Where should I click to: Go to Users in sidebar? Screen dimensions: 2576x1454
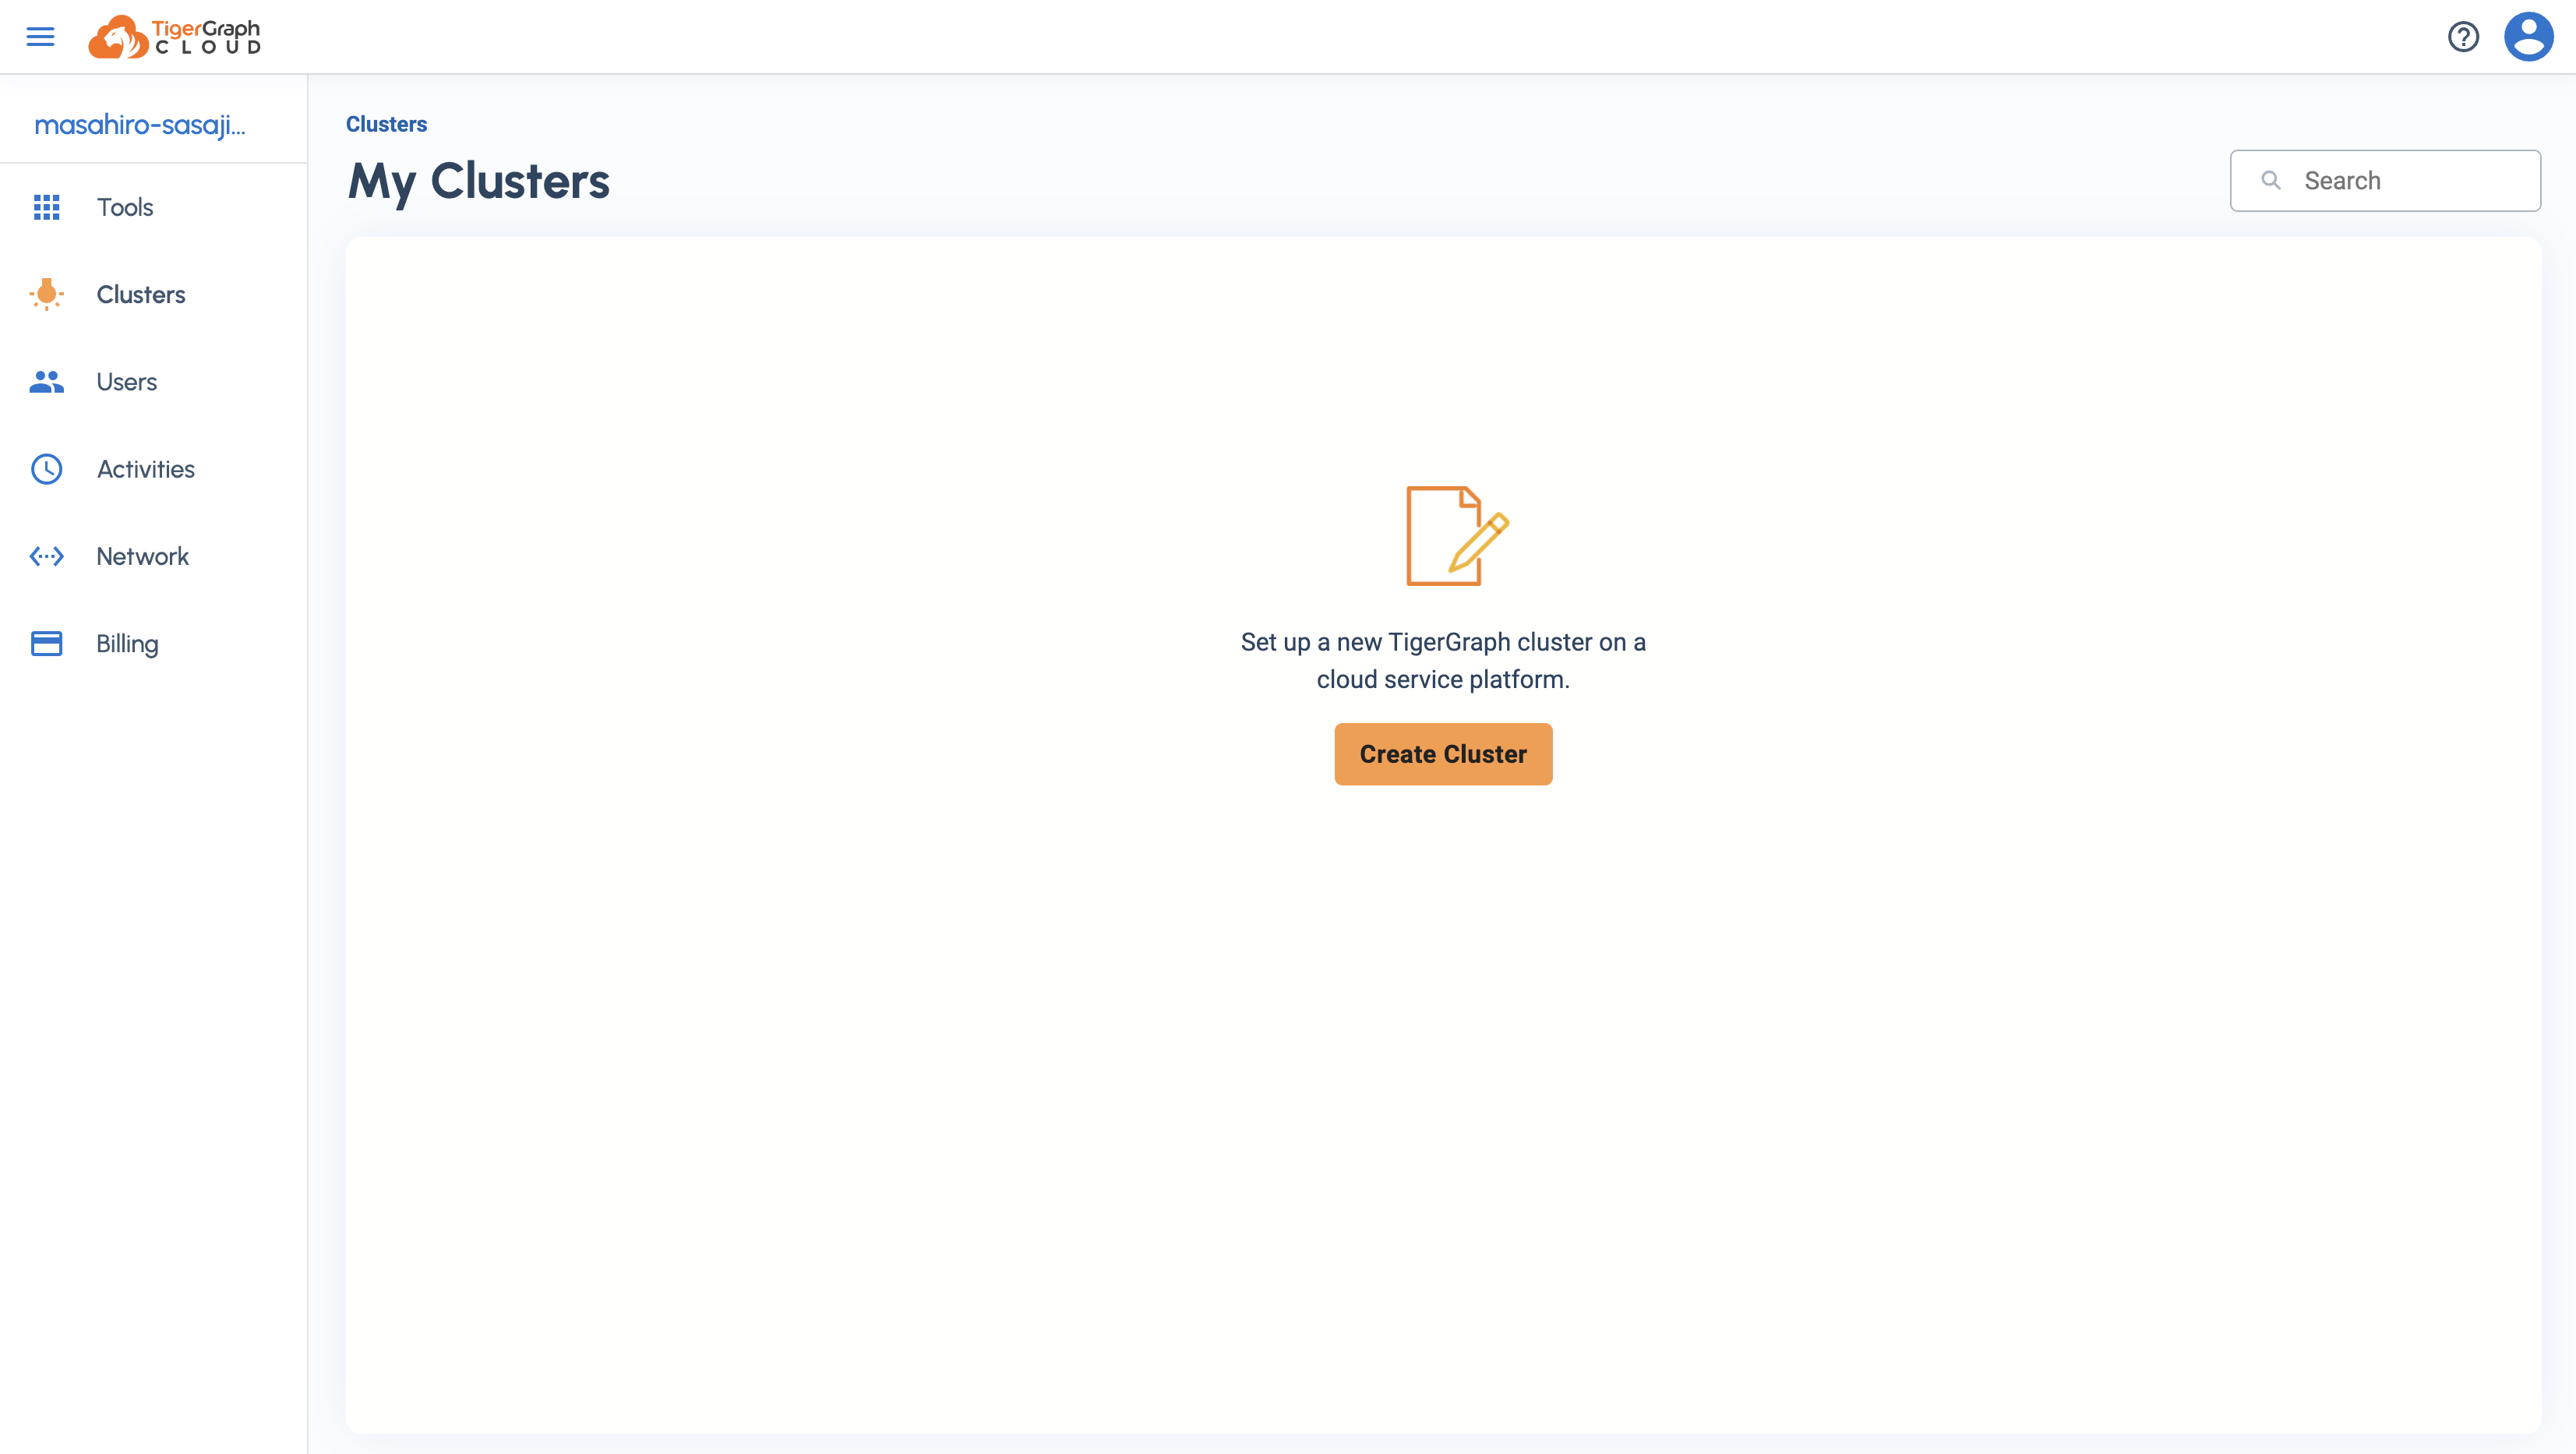coord(127,382)
